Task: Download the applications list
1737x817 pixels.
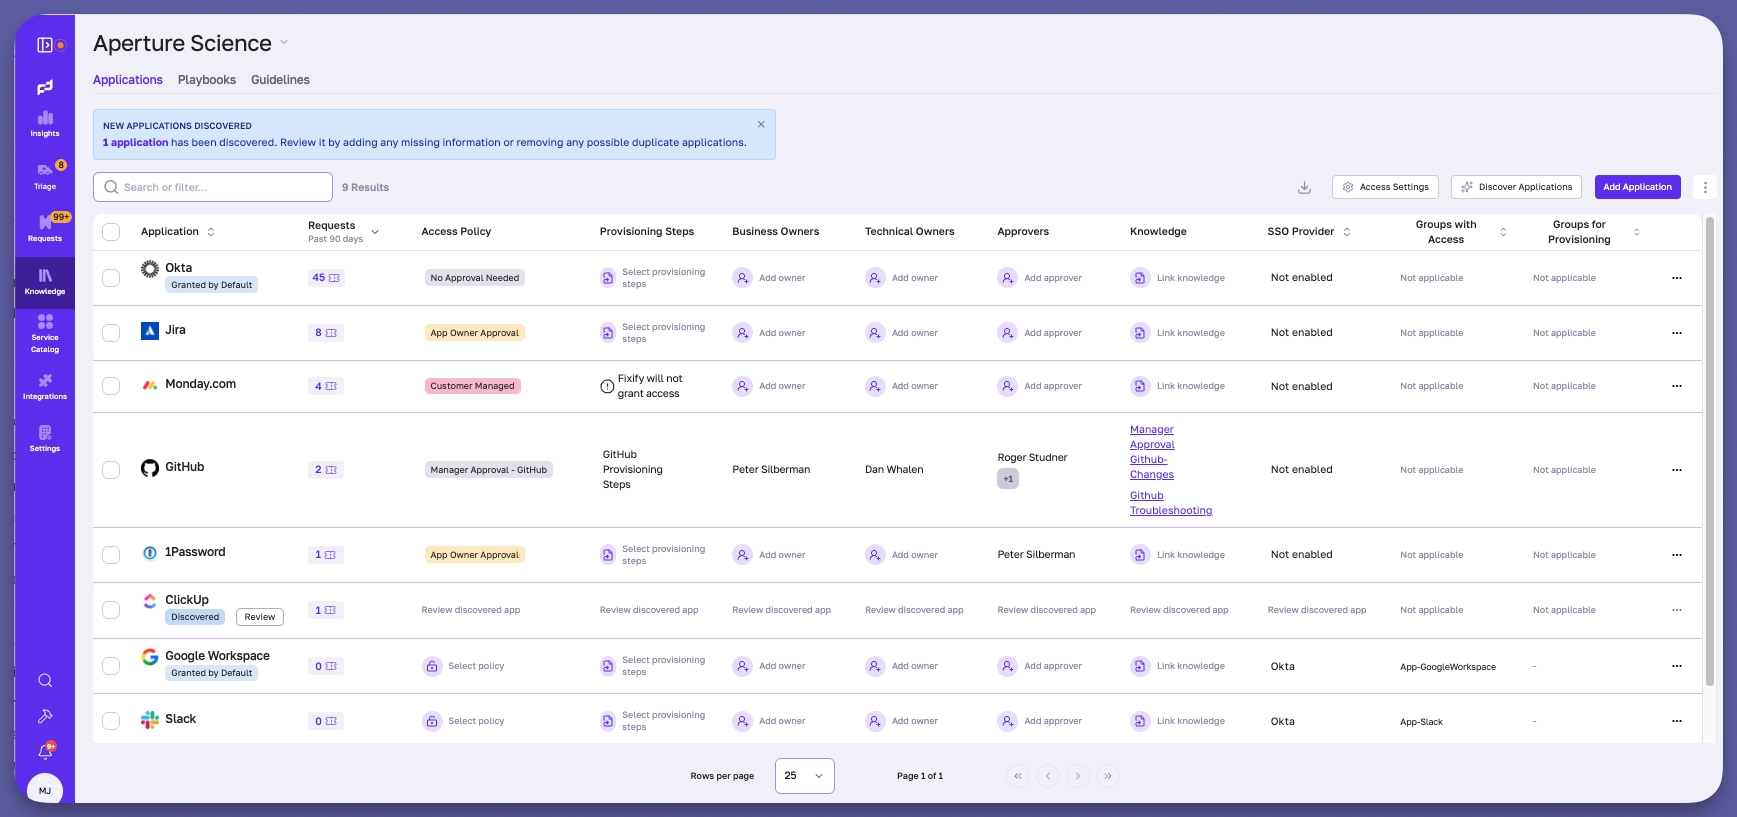Action: click(1304, 187)
